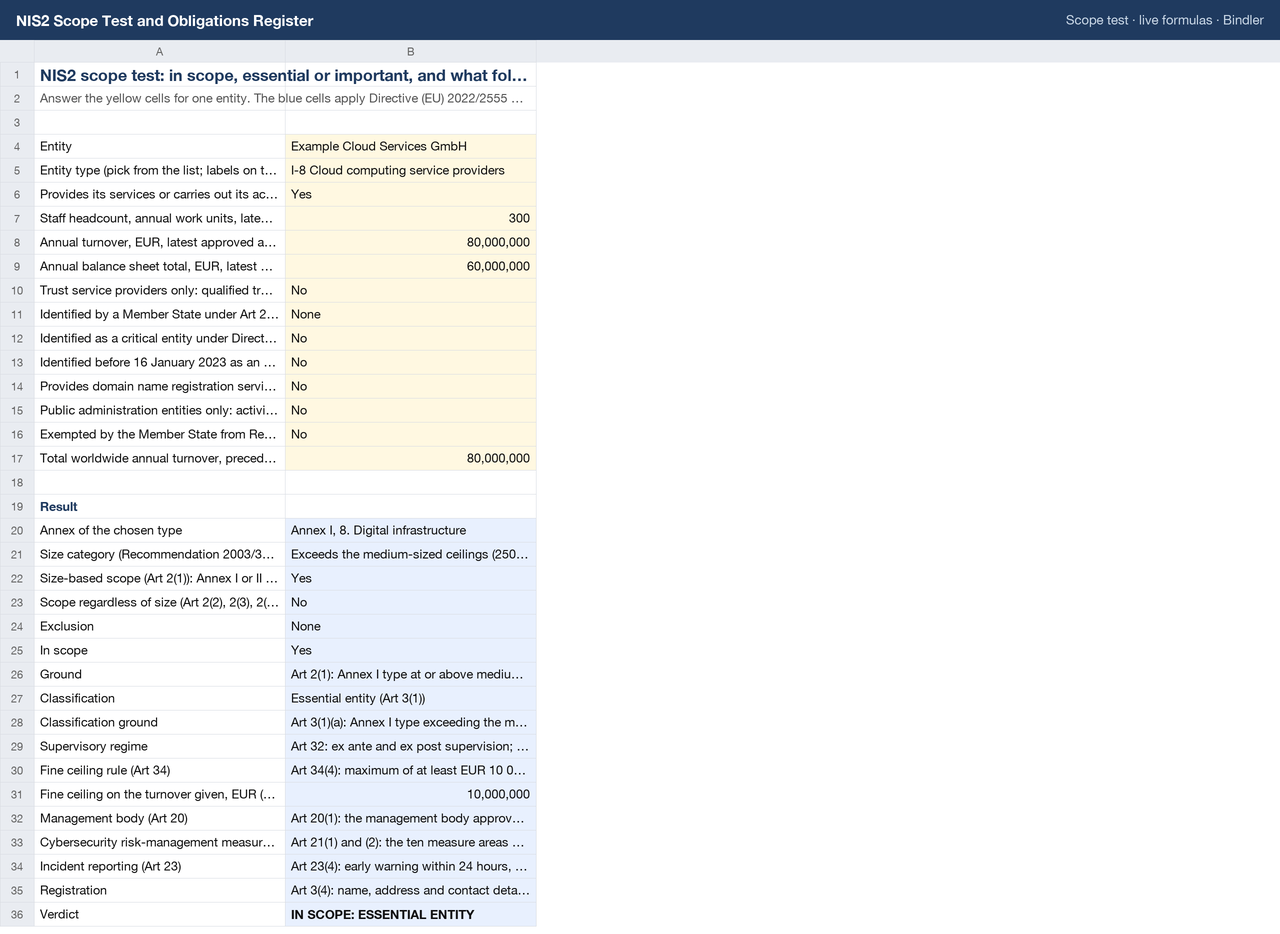
Task: Click the 'Size category (Recommendation 2003/3…' label
Action: 160,554
